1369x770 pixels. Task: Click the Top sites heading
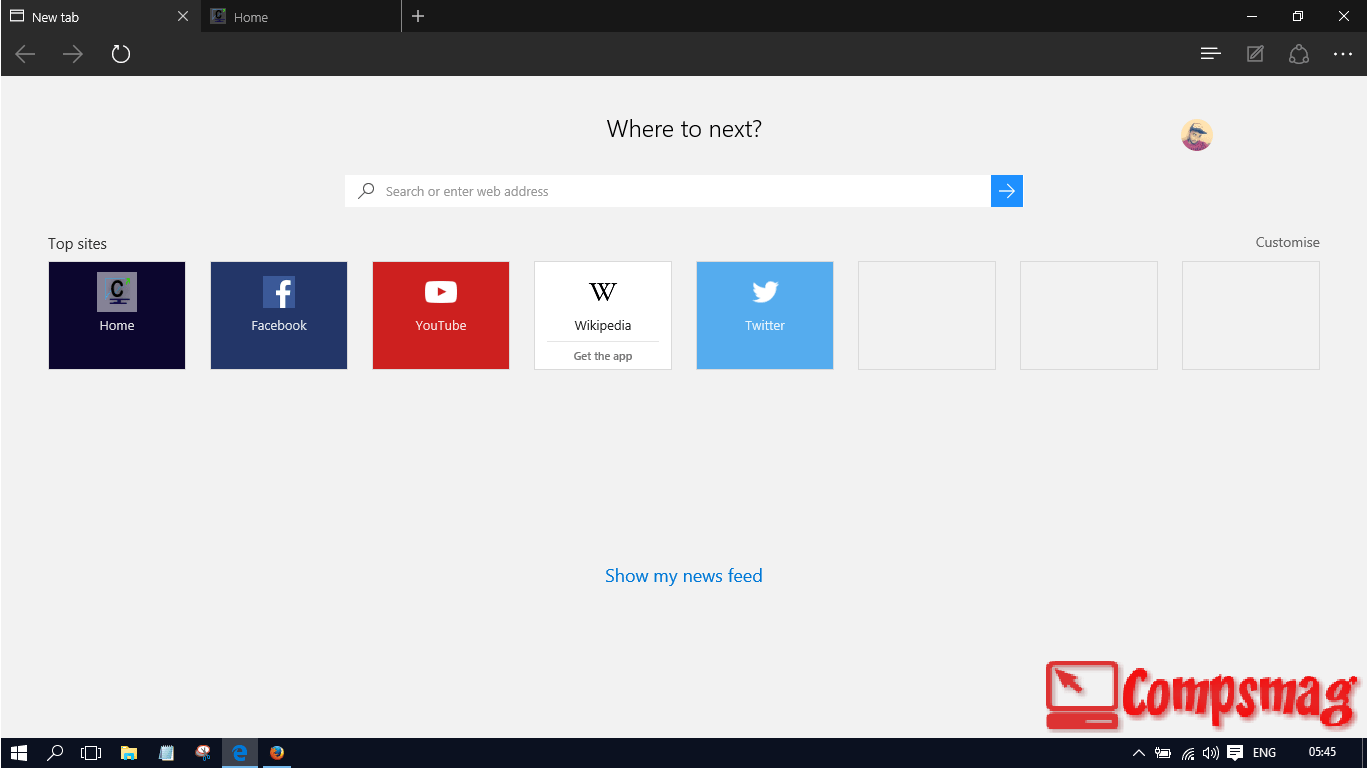pos(77,243)
